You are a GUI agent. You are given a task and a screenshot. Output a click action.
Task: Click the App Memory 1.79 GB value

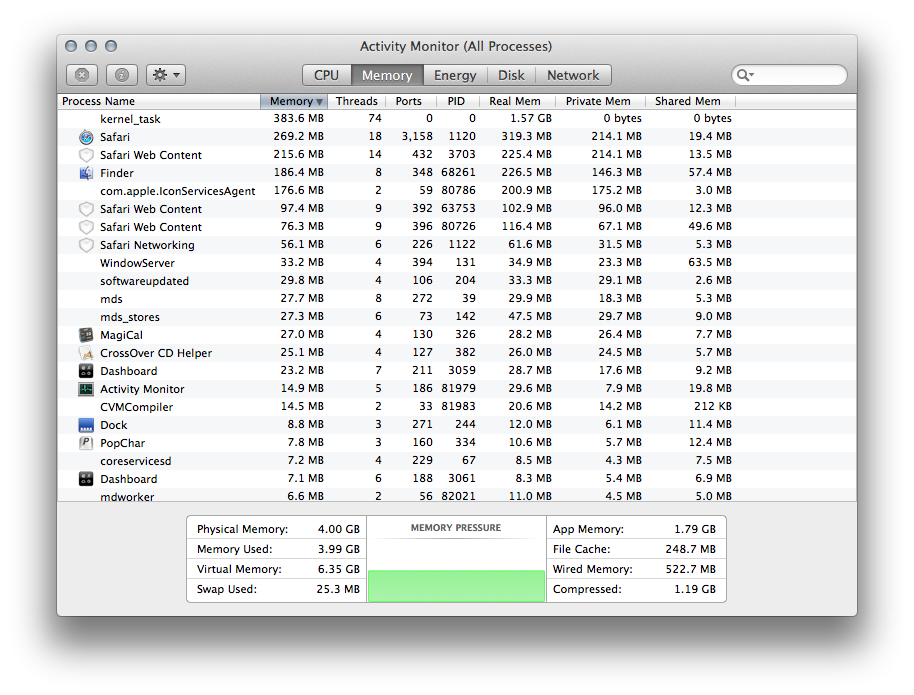coord(695,529)
